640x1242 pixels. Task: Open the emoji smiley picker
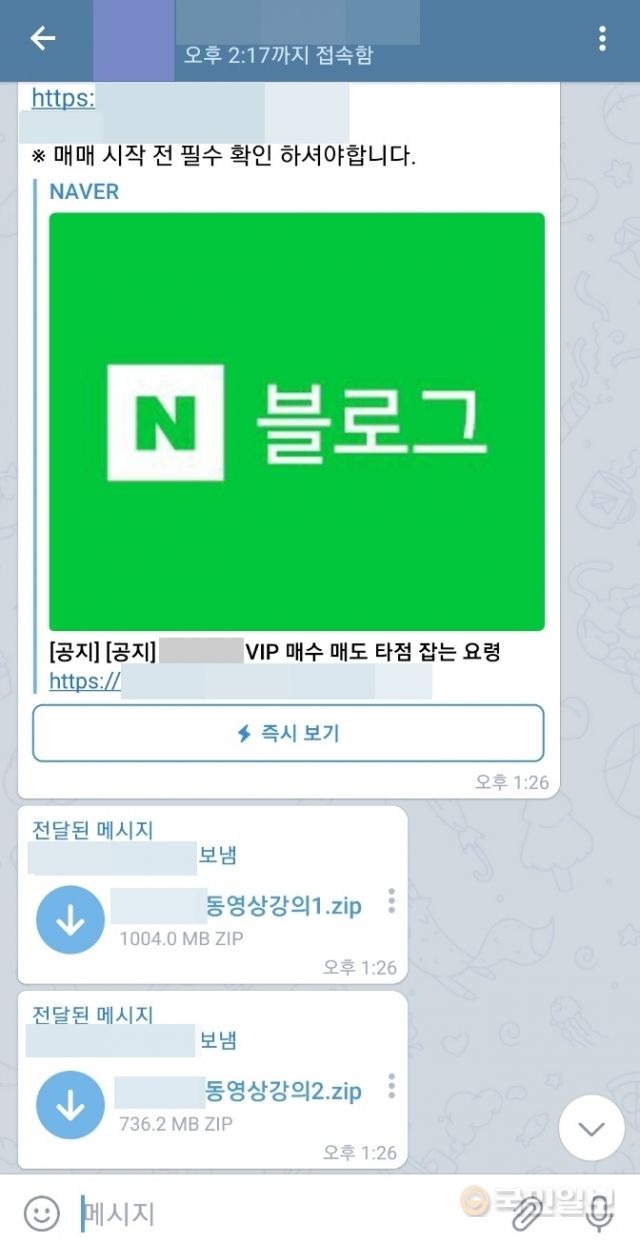tap(41, 1214)
